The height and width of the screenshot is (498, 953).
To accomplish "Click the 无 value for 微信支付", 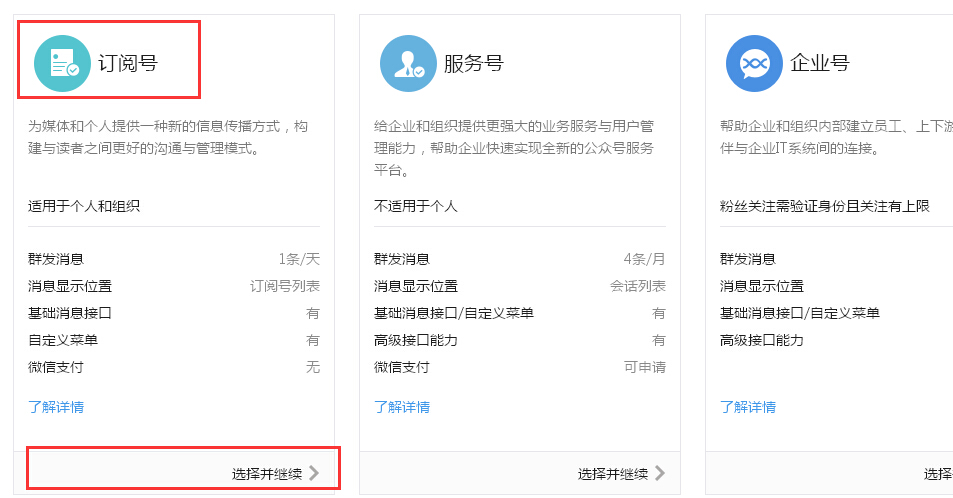I will coord(313,367).
